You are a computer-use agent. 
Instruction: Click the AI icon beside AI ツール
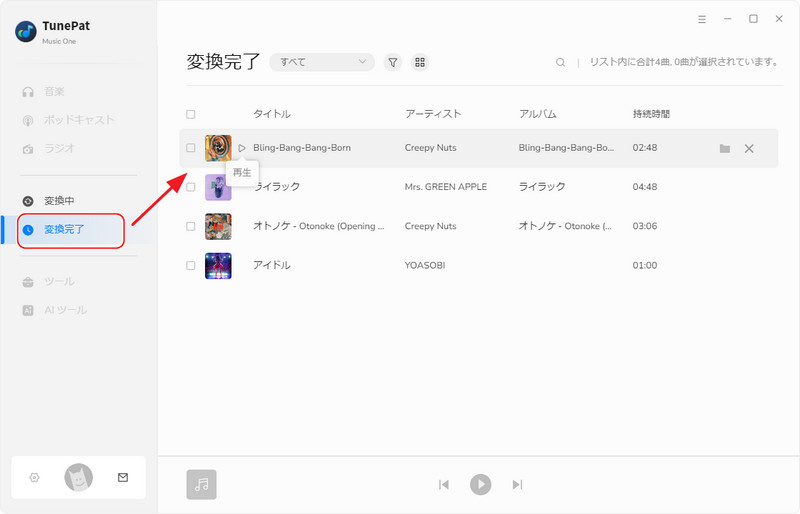(28, 310)
